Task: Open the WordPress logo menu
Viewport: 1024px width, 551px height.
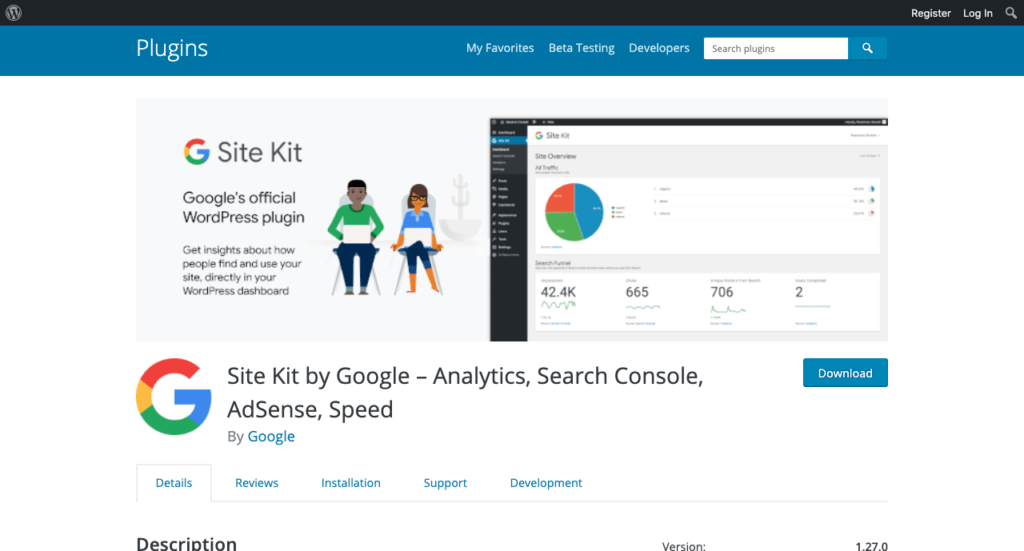Action: (x=14, y=12)
